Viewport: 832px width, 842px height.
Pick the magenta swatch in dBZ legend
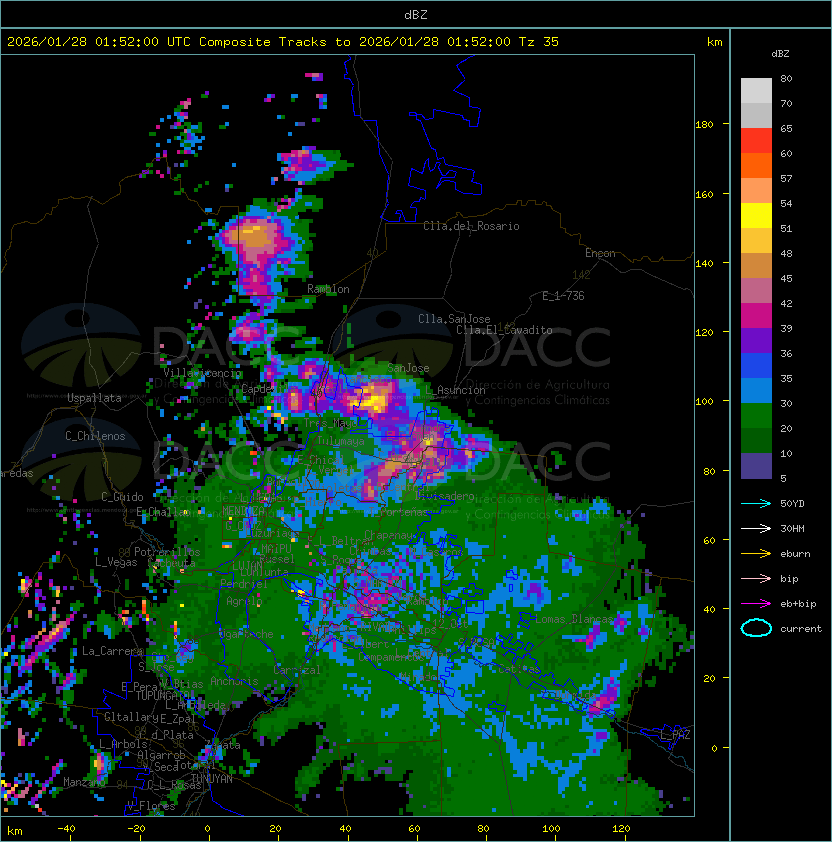pyautogui.click(x=756, y=315)
